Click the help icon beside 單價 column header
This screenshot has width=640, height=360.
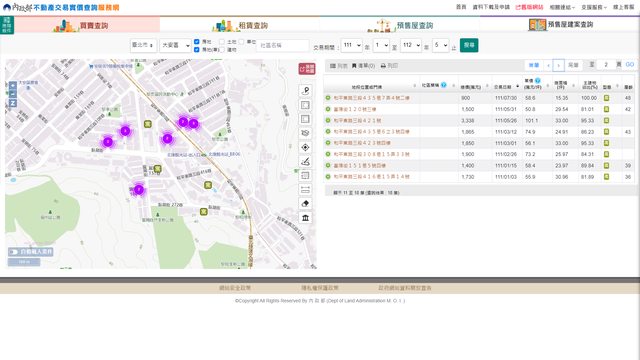538,80
